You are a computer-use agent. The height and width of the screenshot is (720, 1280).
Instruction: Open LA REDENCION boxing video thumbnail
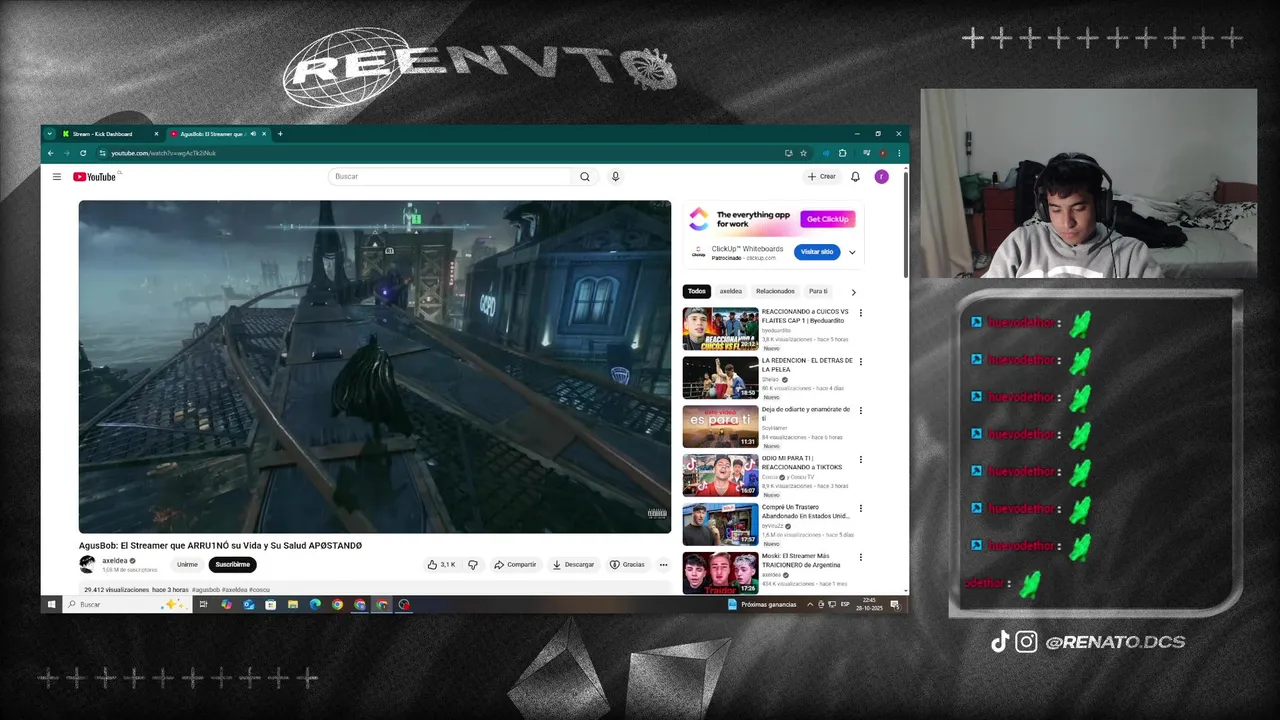click(720, 378)
